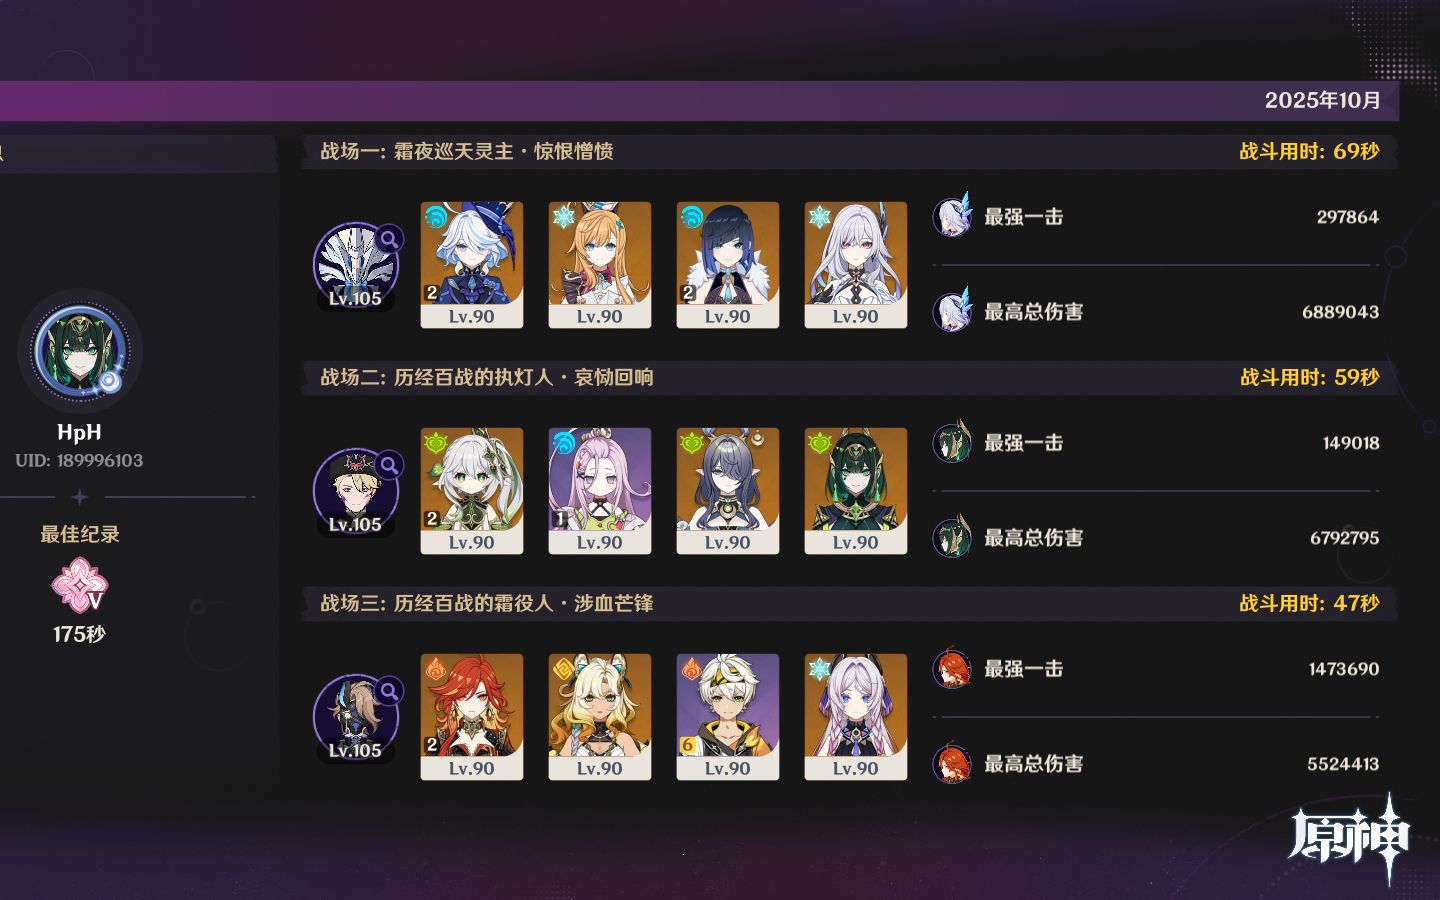The image size is (1440, 900).
Task: Click strongest hit character icon beside 297864
Action: pyautogui.click(x=952, y=216)
